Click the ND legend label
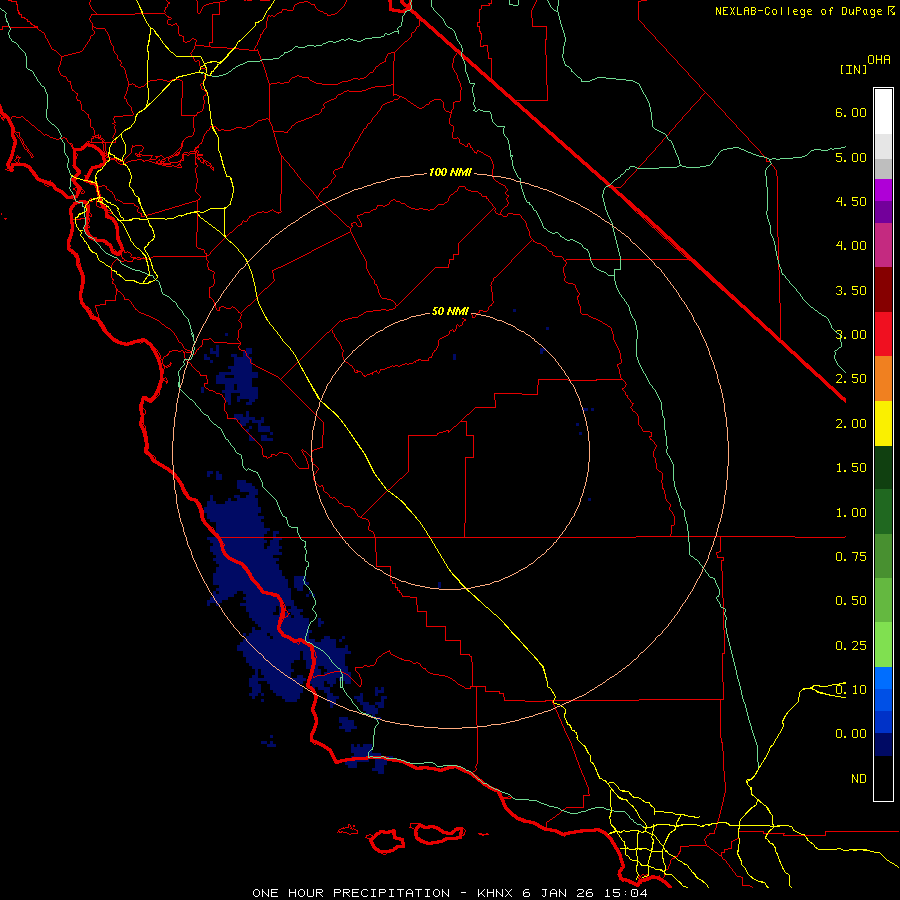900x900 pixels. (859, 779)
